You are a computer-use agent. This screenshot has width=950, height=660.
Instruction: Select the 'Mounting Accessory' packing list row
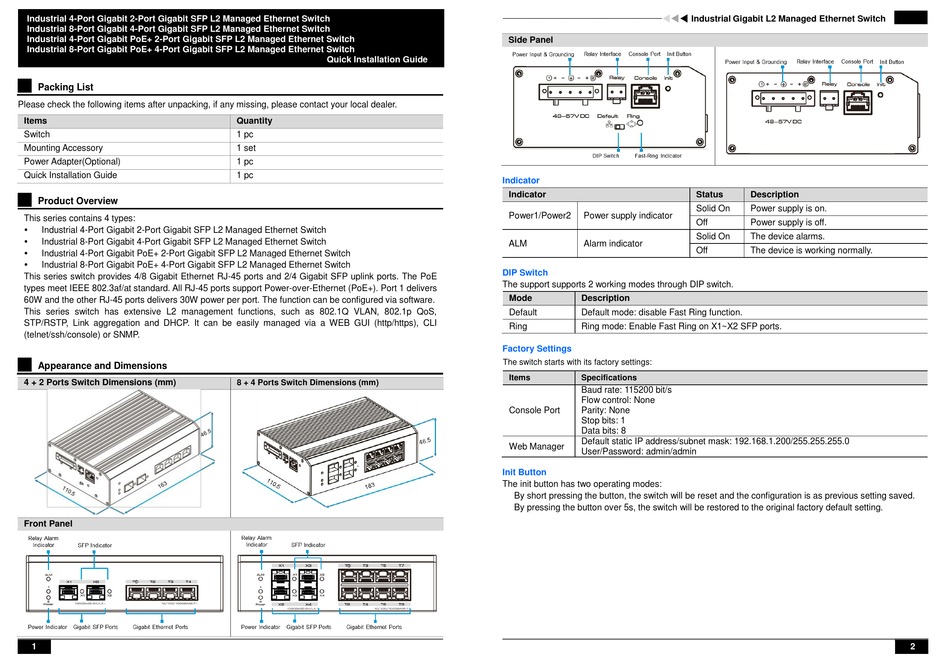click(x=230, y=148)
